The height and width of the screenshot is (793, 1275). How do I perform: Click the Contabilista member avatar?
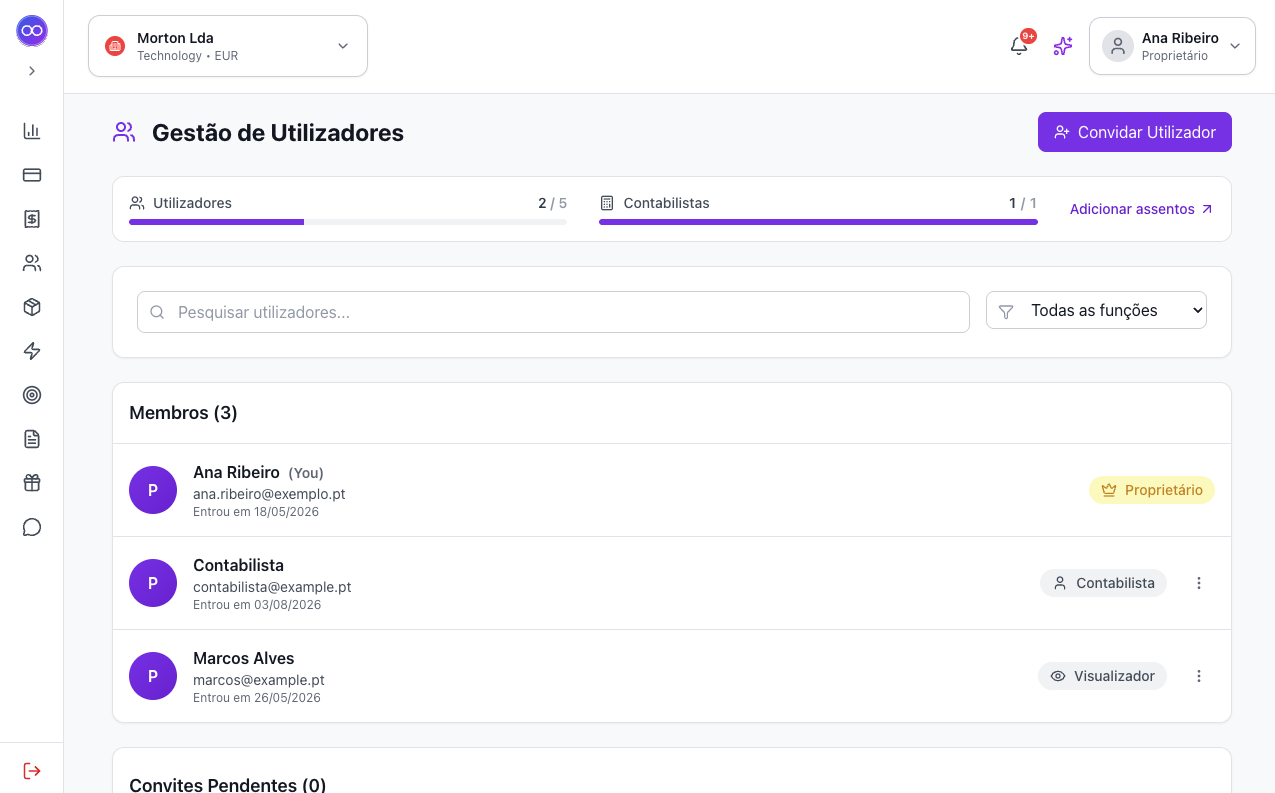153,583
